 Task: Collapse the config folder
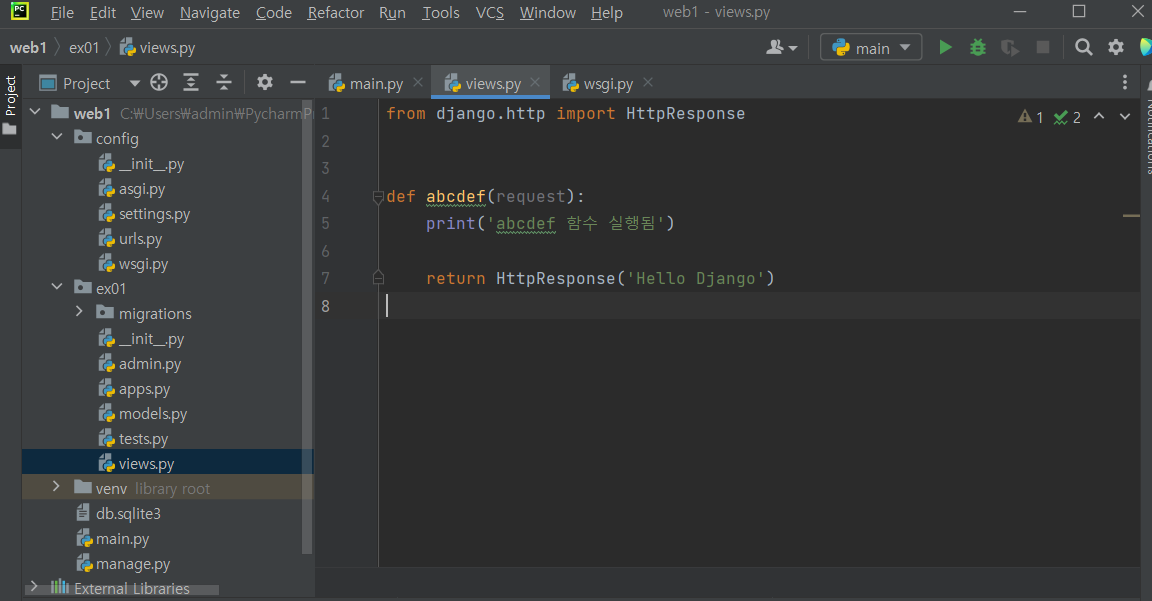point(57,137)
